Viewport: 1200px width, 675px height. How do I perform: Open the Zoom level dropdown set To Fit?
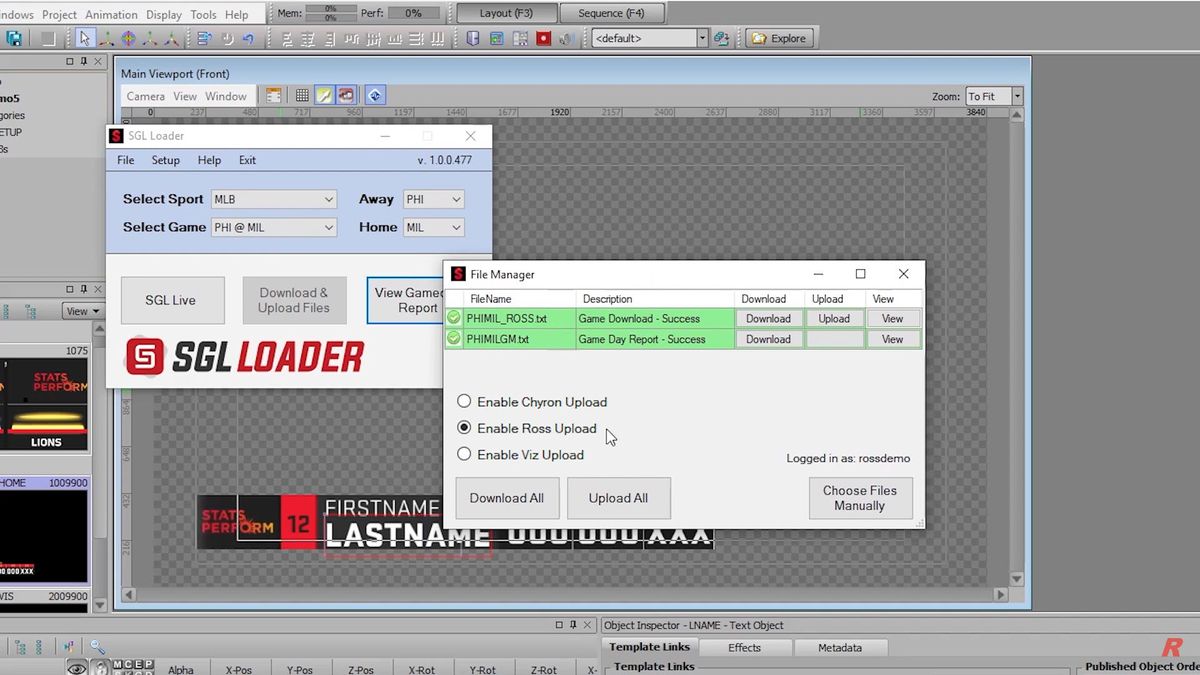990,95
